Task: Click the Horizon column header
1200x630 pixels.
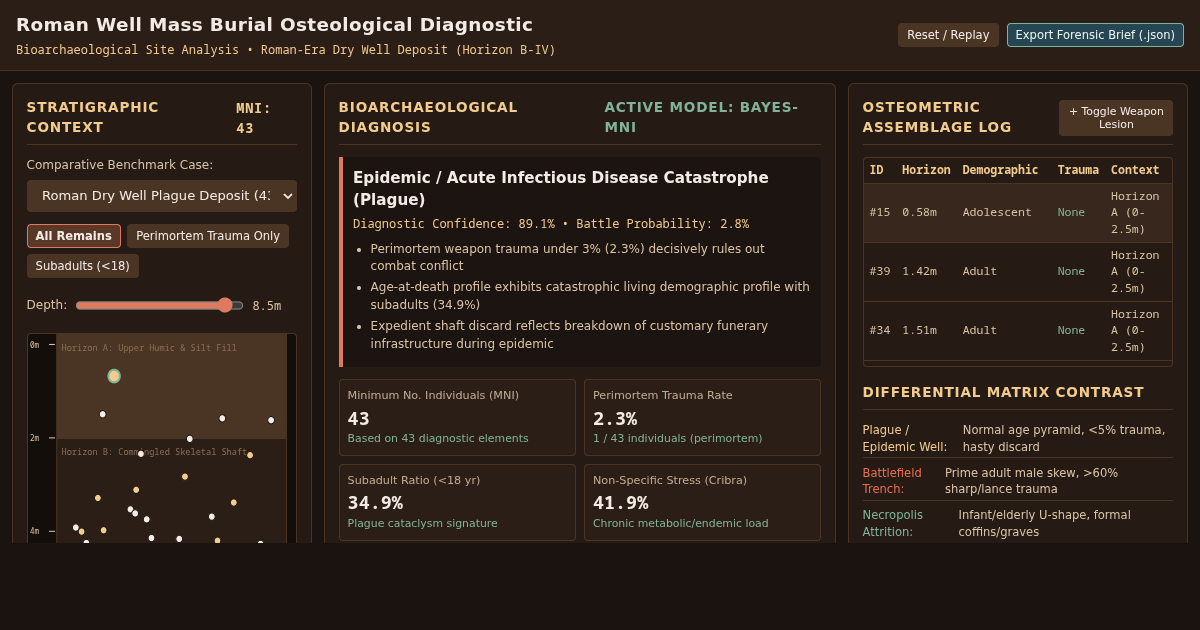Action: [x=926, y=170]
